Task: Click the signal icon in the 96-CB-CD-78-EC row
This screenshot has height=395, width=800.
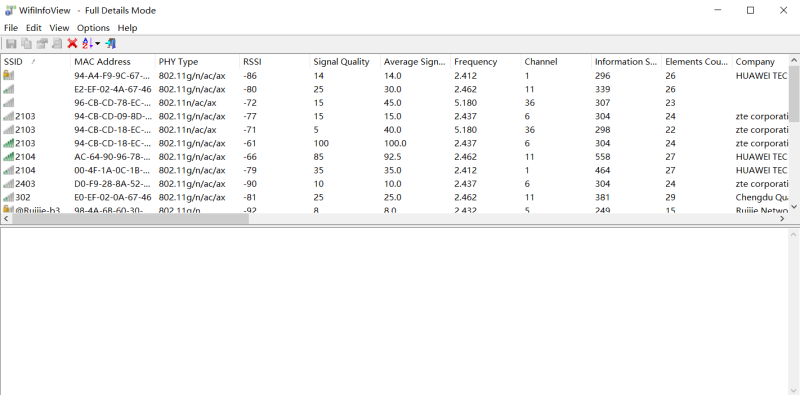Action: (x=8, y=103)
